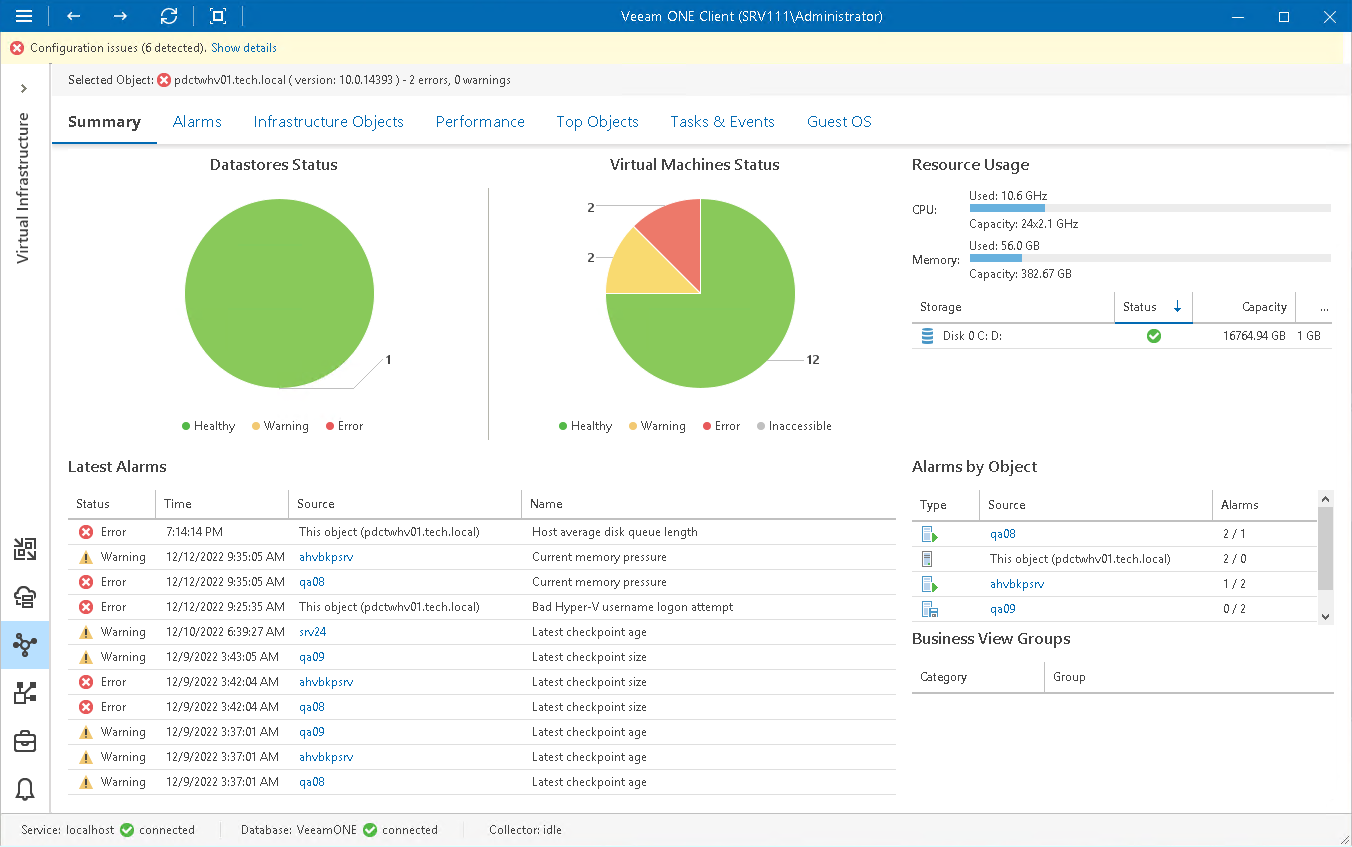1352x847 pixels.
Task: Toggle the Warning legend in Virtual Machines Status
Action: tap(657, 426)
